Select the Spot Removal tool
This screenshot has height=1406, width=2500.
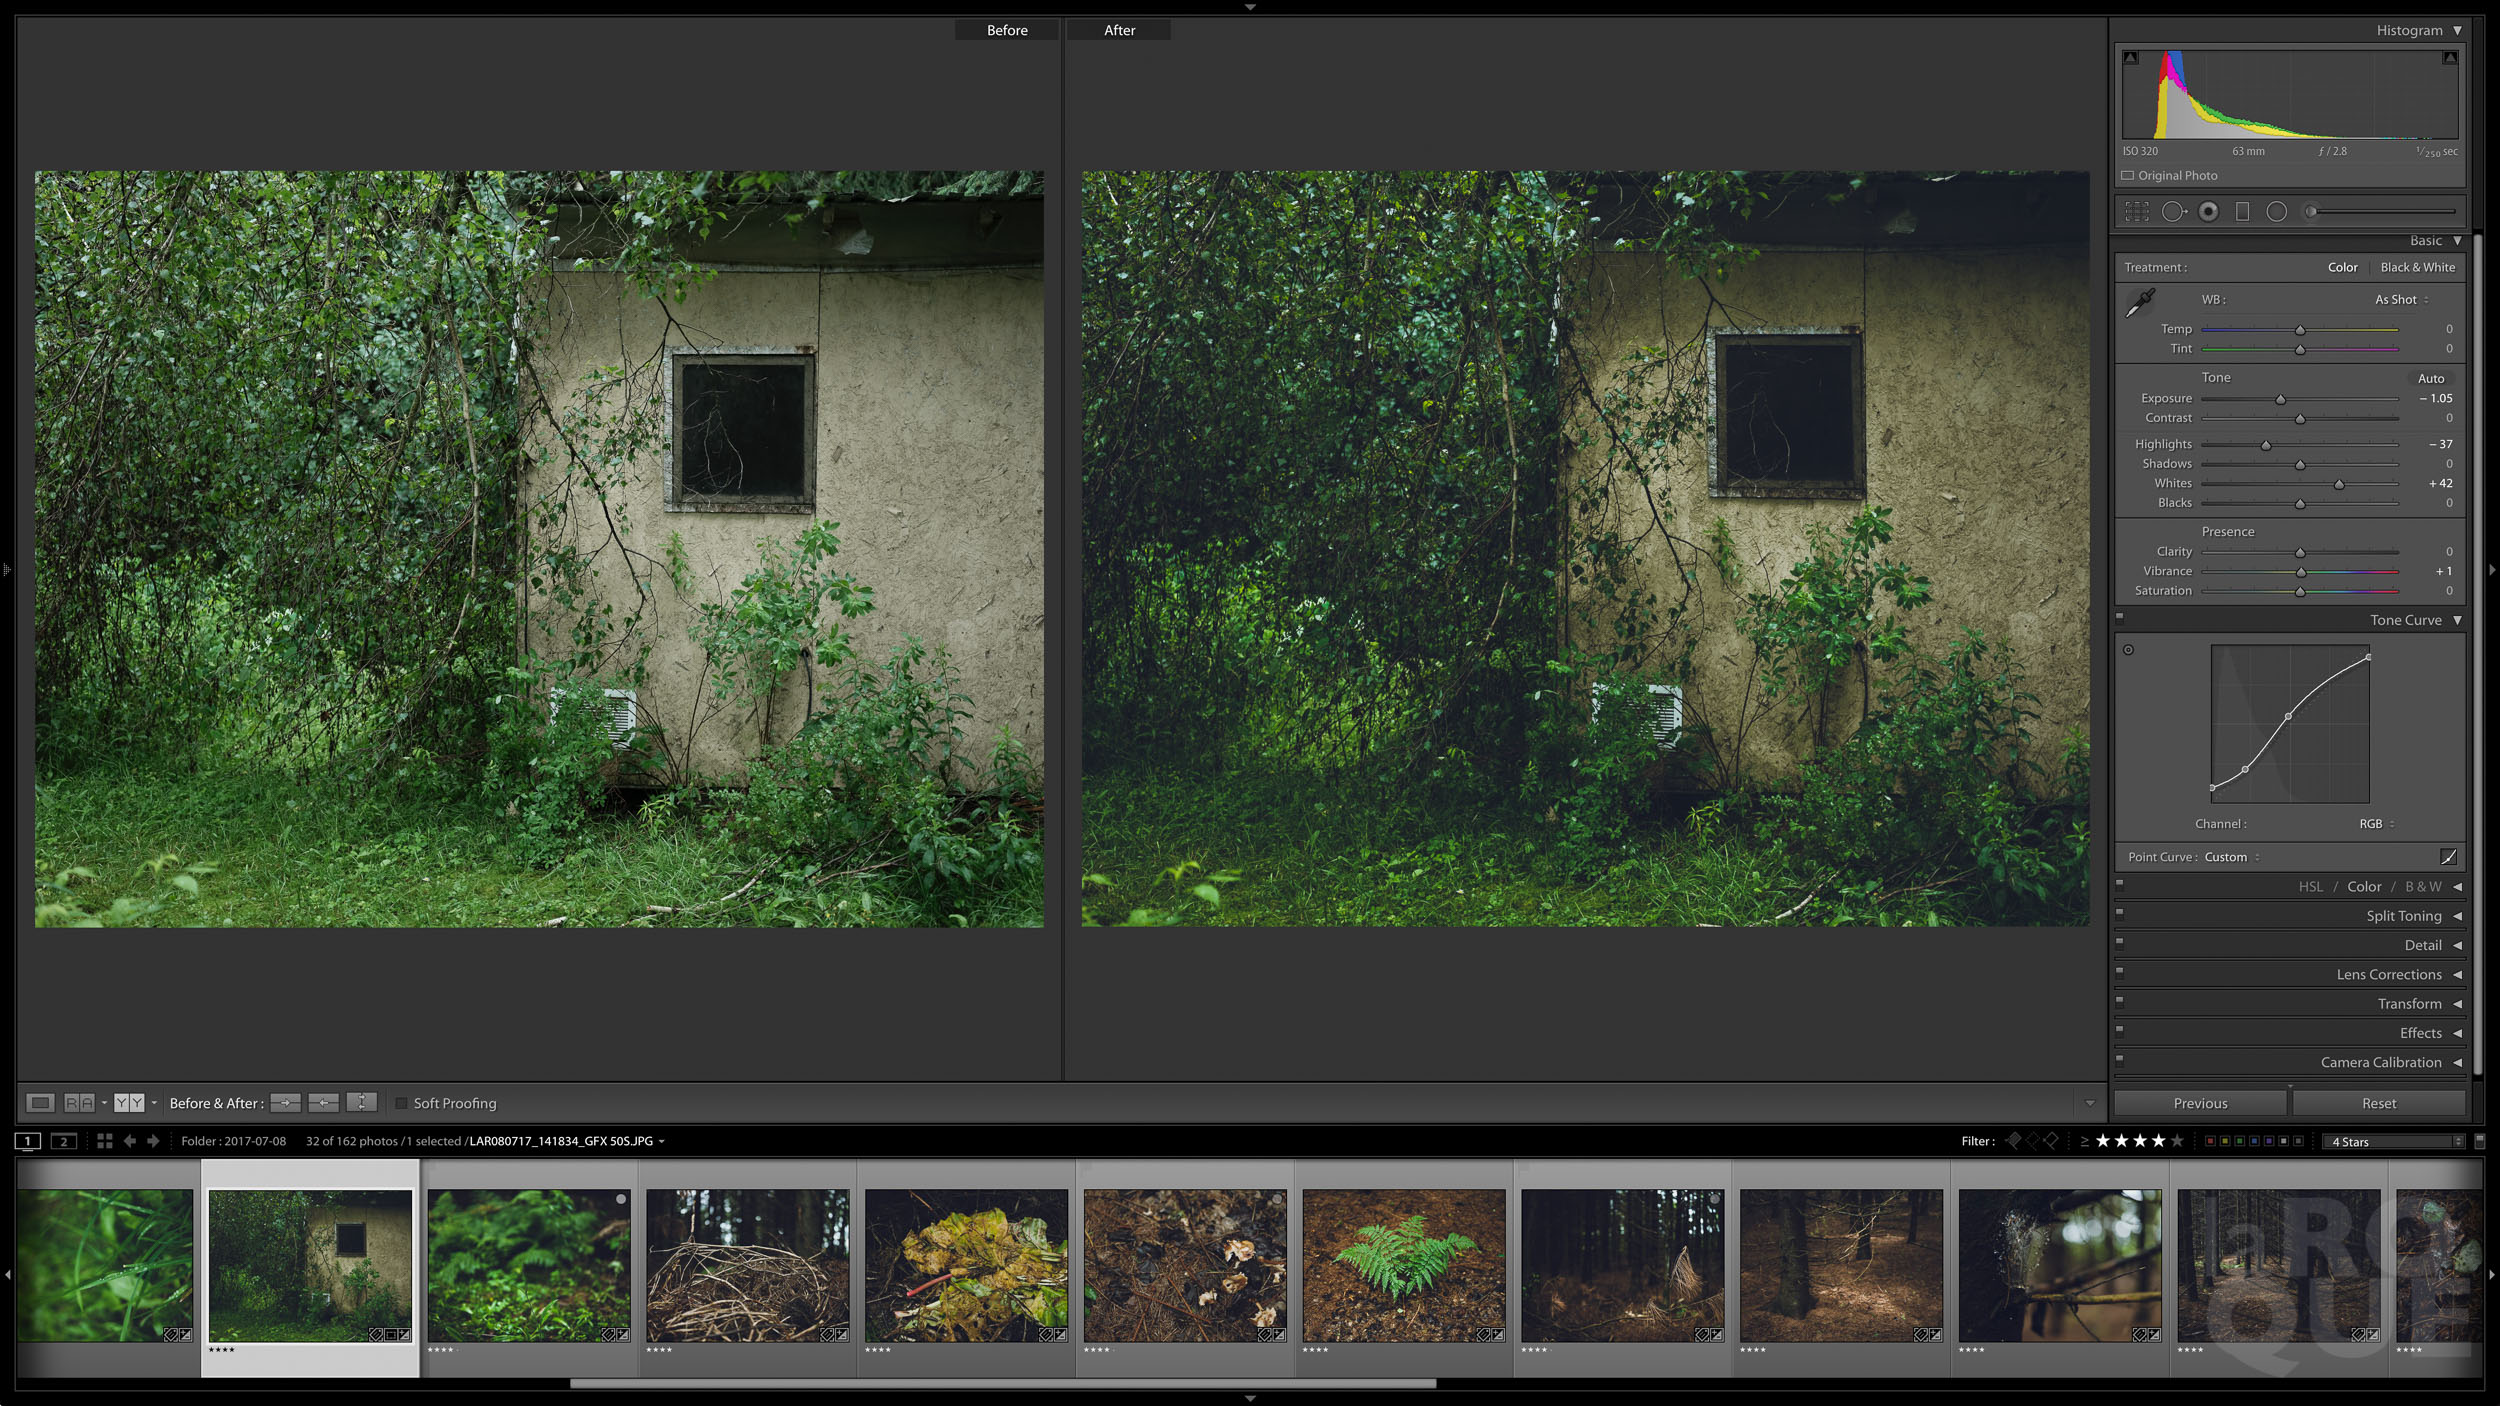click(x=2173, y=211)
